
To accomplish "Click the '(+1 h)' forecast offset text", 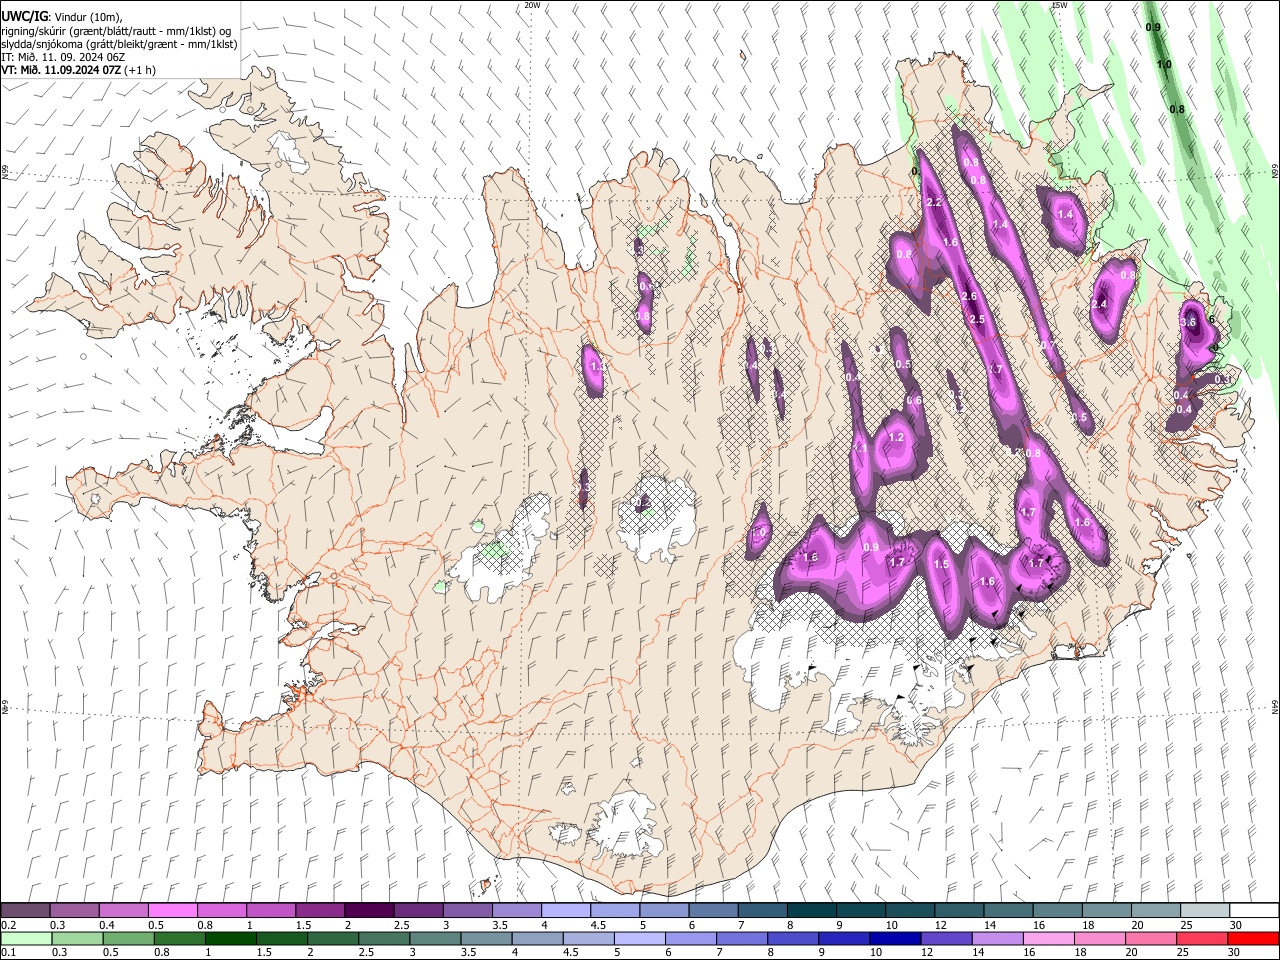I will (141, 70).
